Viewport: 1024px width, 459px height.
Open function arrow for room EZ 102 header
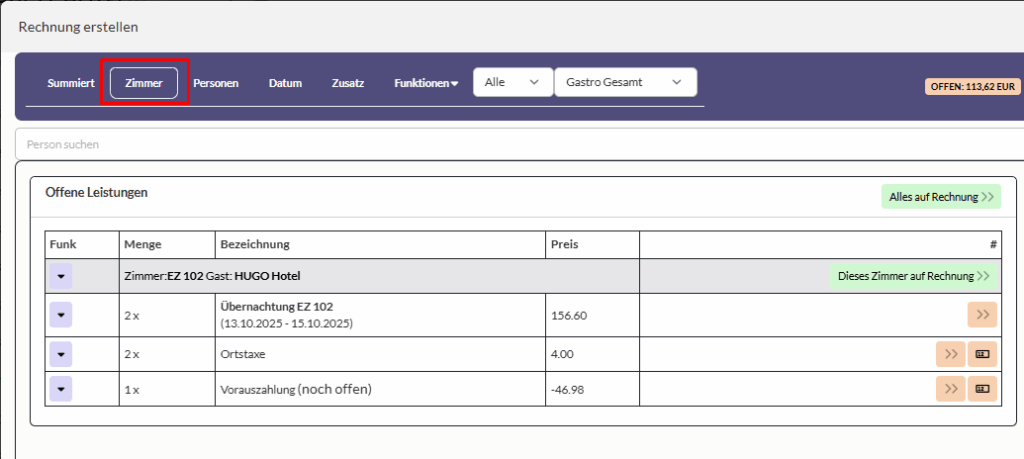[x=61, y=276]
